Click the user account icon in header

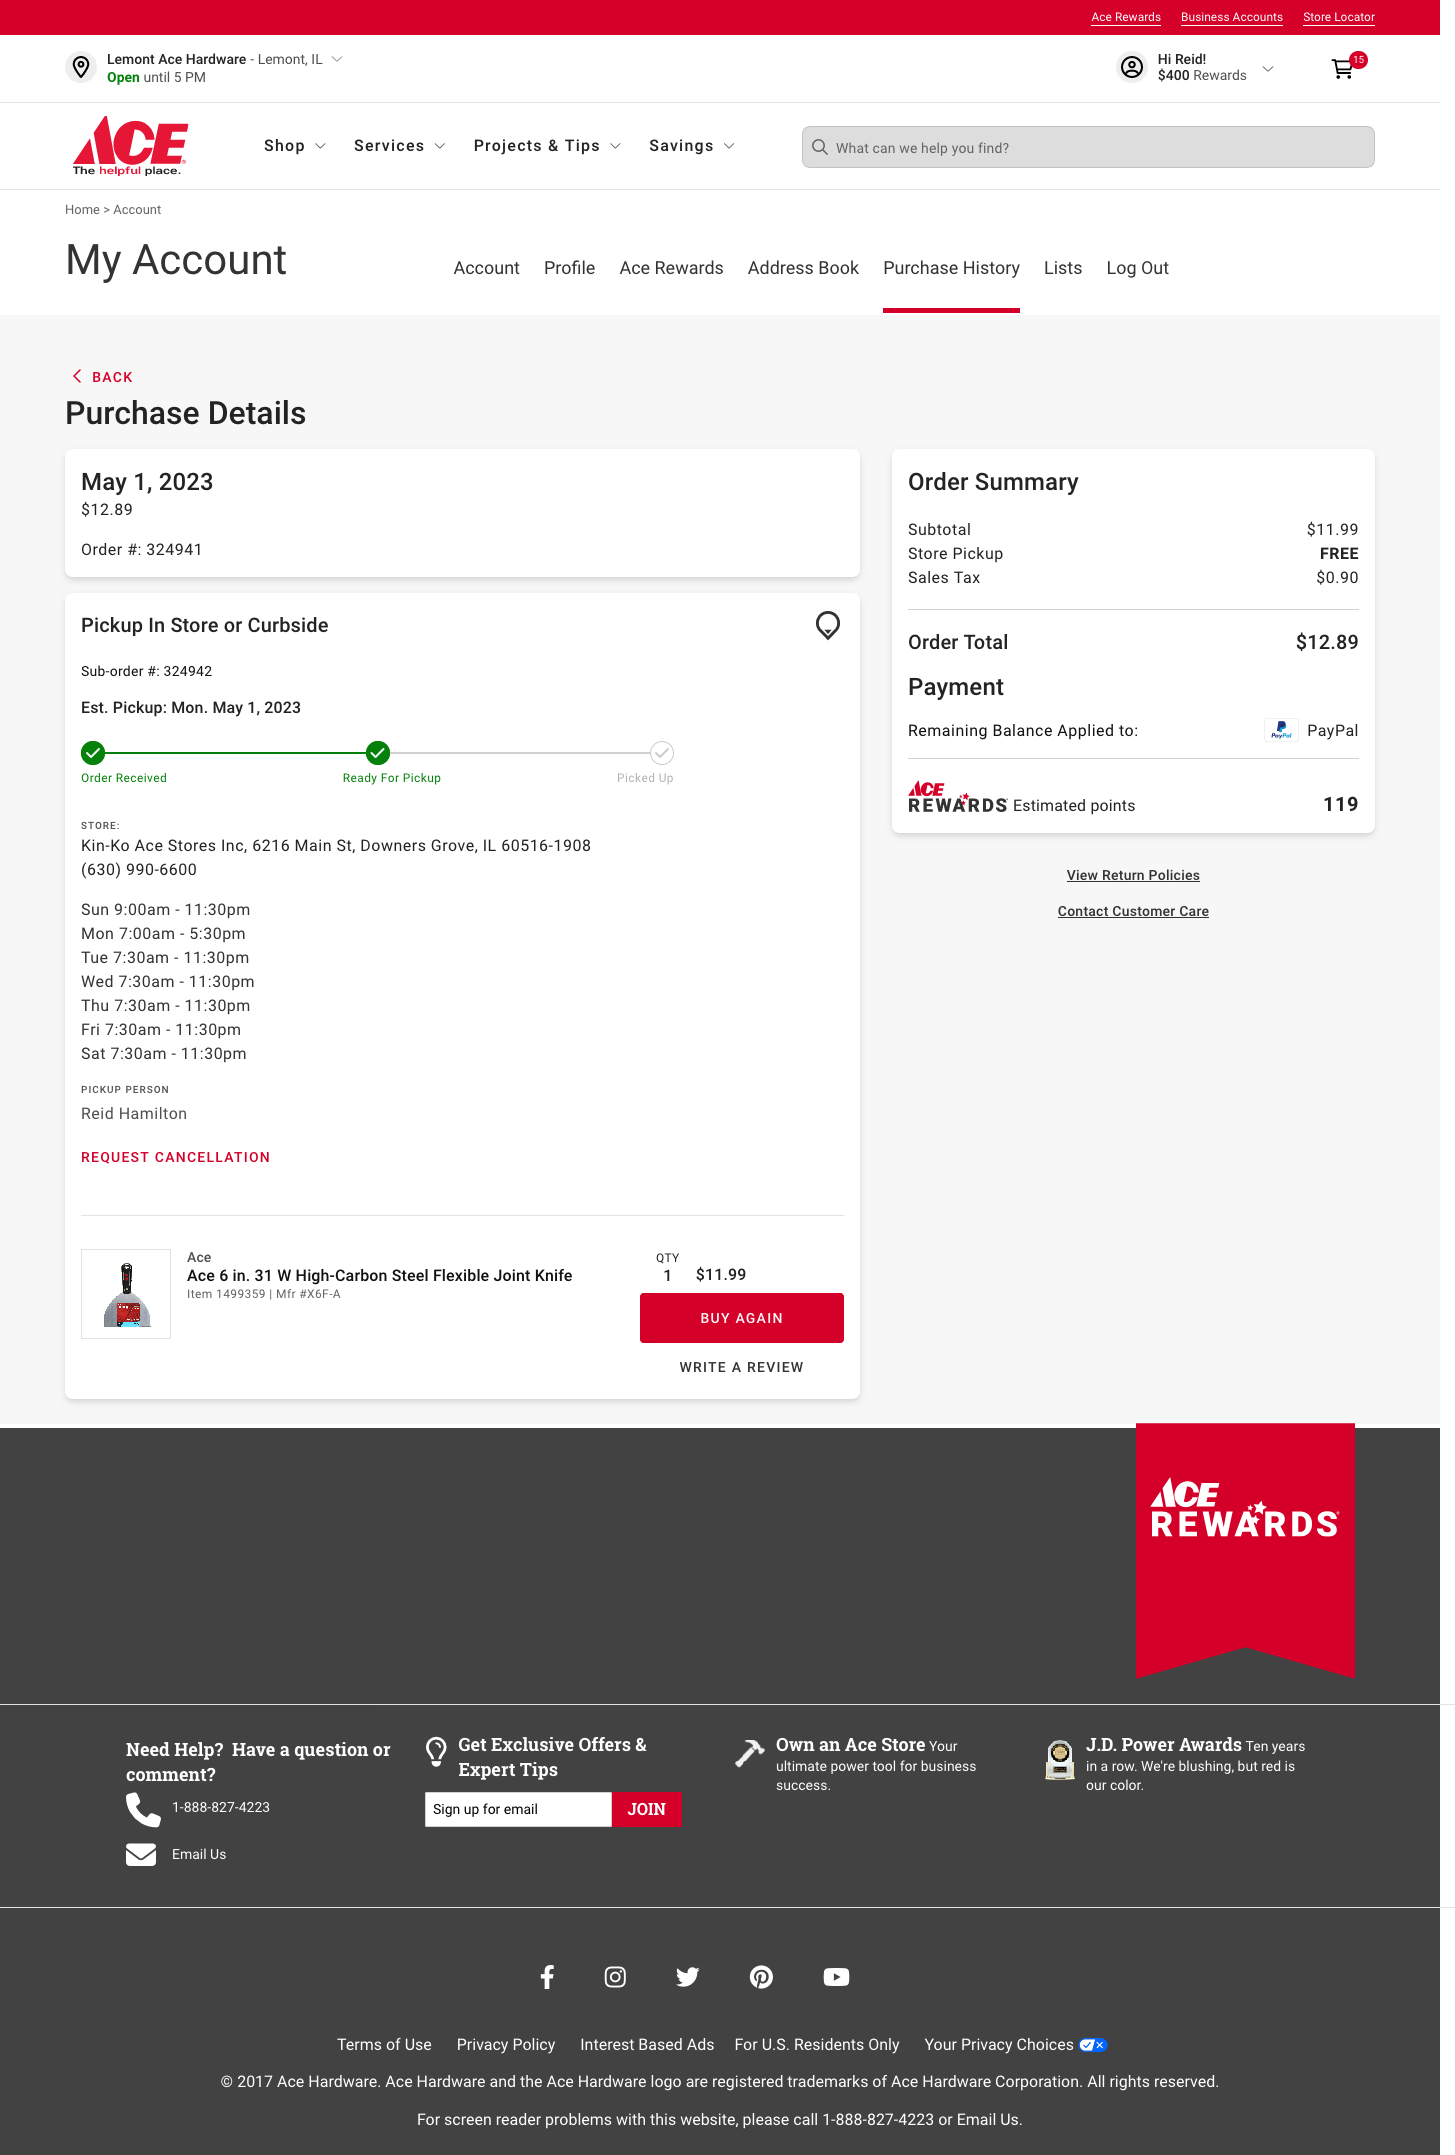click(x=1131, y=67)
